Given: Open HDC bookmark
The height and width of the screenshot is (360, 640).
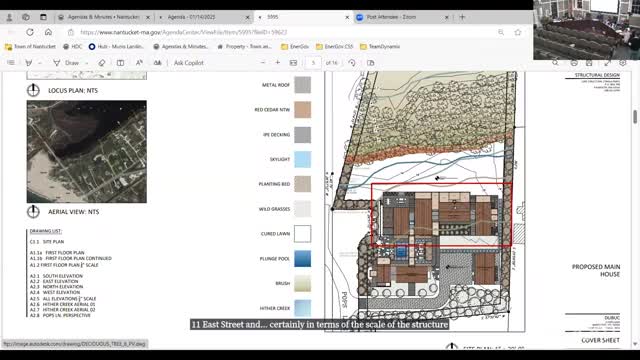Looking at the screenshot, I should [73, 47].
